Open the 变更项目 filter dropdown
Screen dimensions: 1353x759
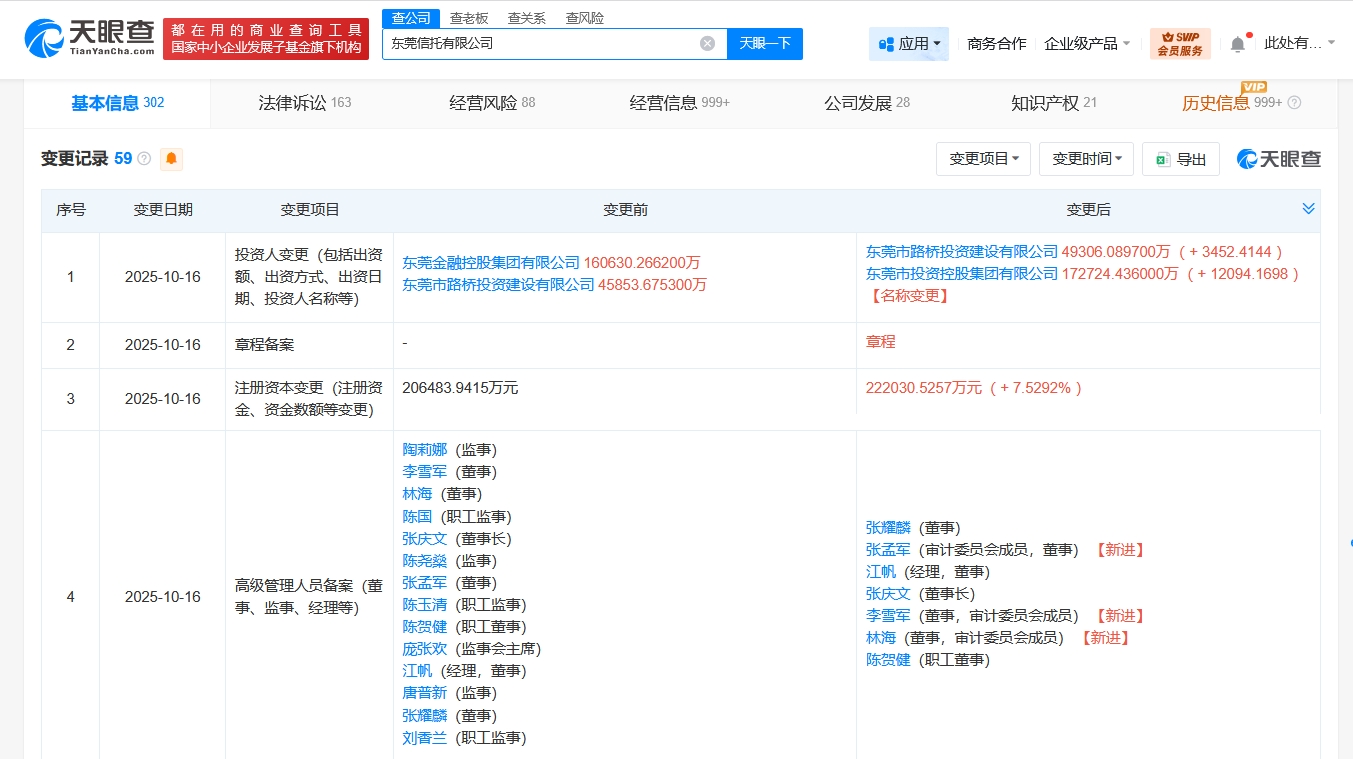pos(983,159)
